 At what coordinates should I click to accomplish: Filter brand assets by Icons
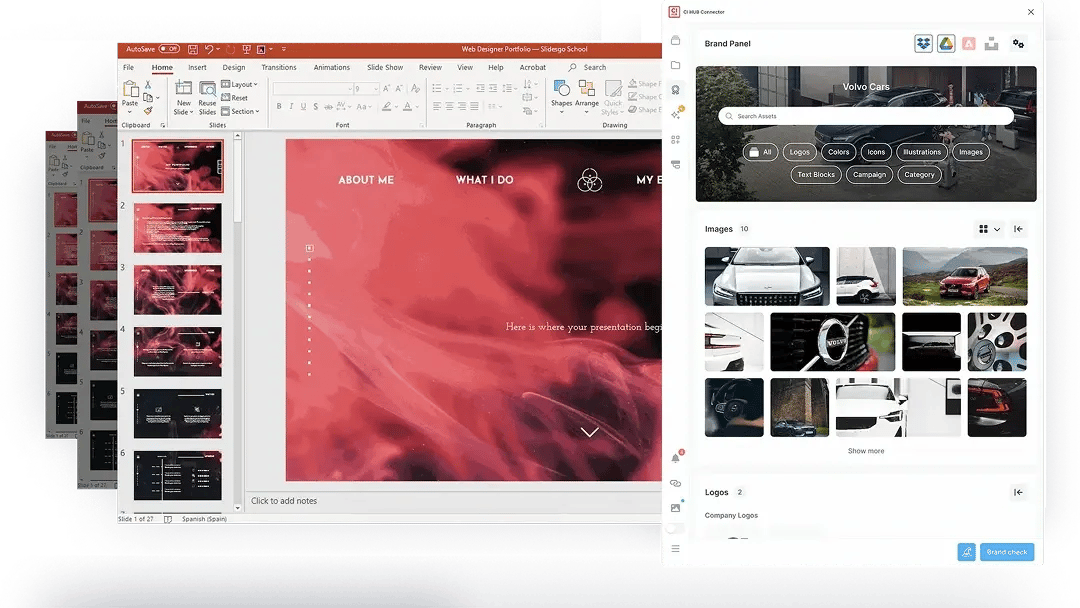point(876,152)
